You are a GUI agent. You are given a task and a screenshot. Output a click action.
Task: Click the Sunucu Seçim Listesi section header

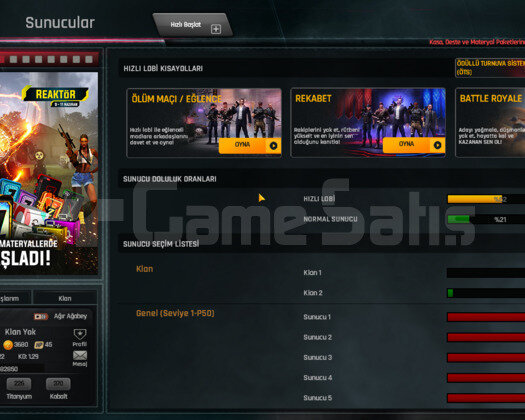161,244
